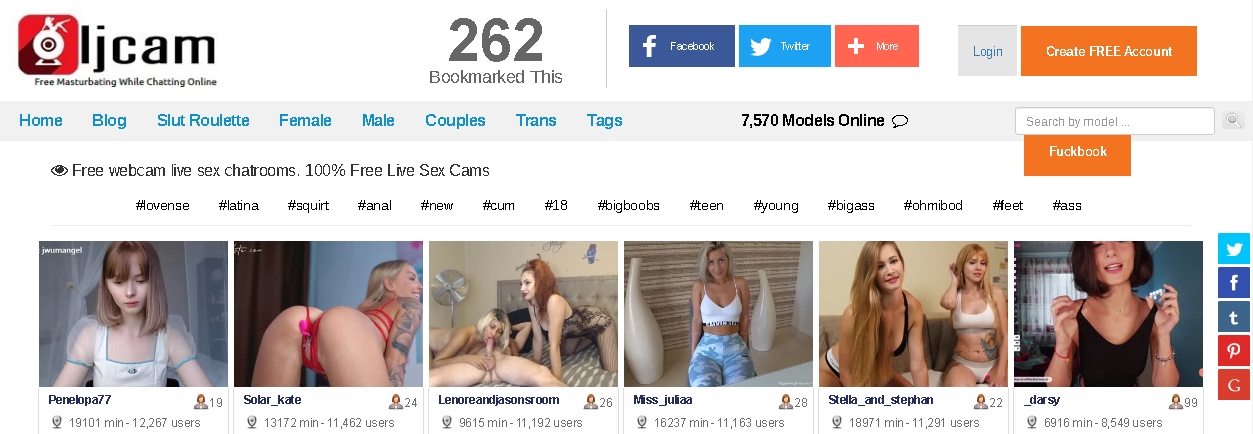Click the Login button
Screen dimensions: 1253x434
click(x=987, y=51)
